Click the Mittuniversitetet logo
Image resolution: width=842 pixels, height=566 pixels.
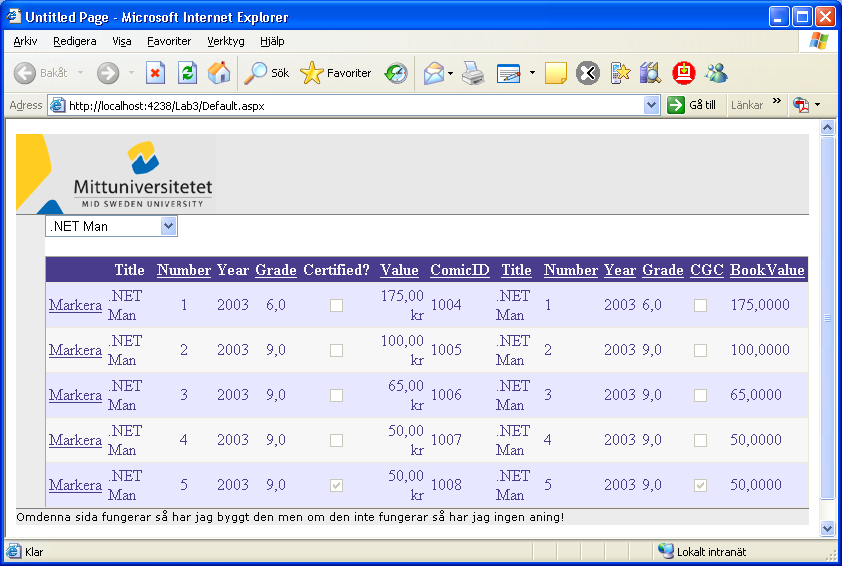click(142, 175)
